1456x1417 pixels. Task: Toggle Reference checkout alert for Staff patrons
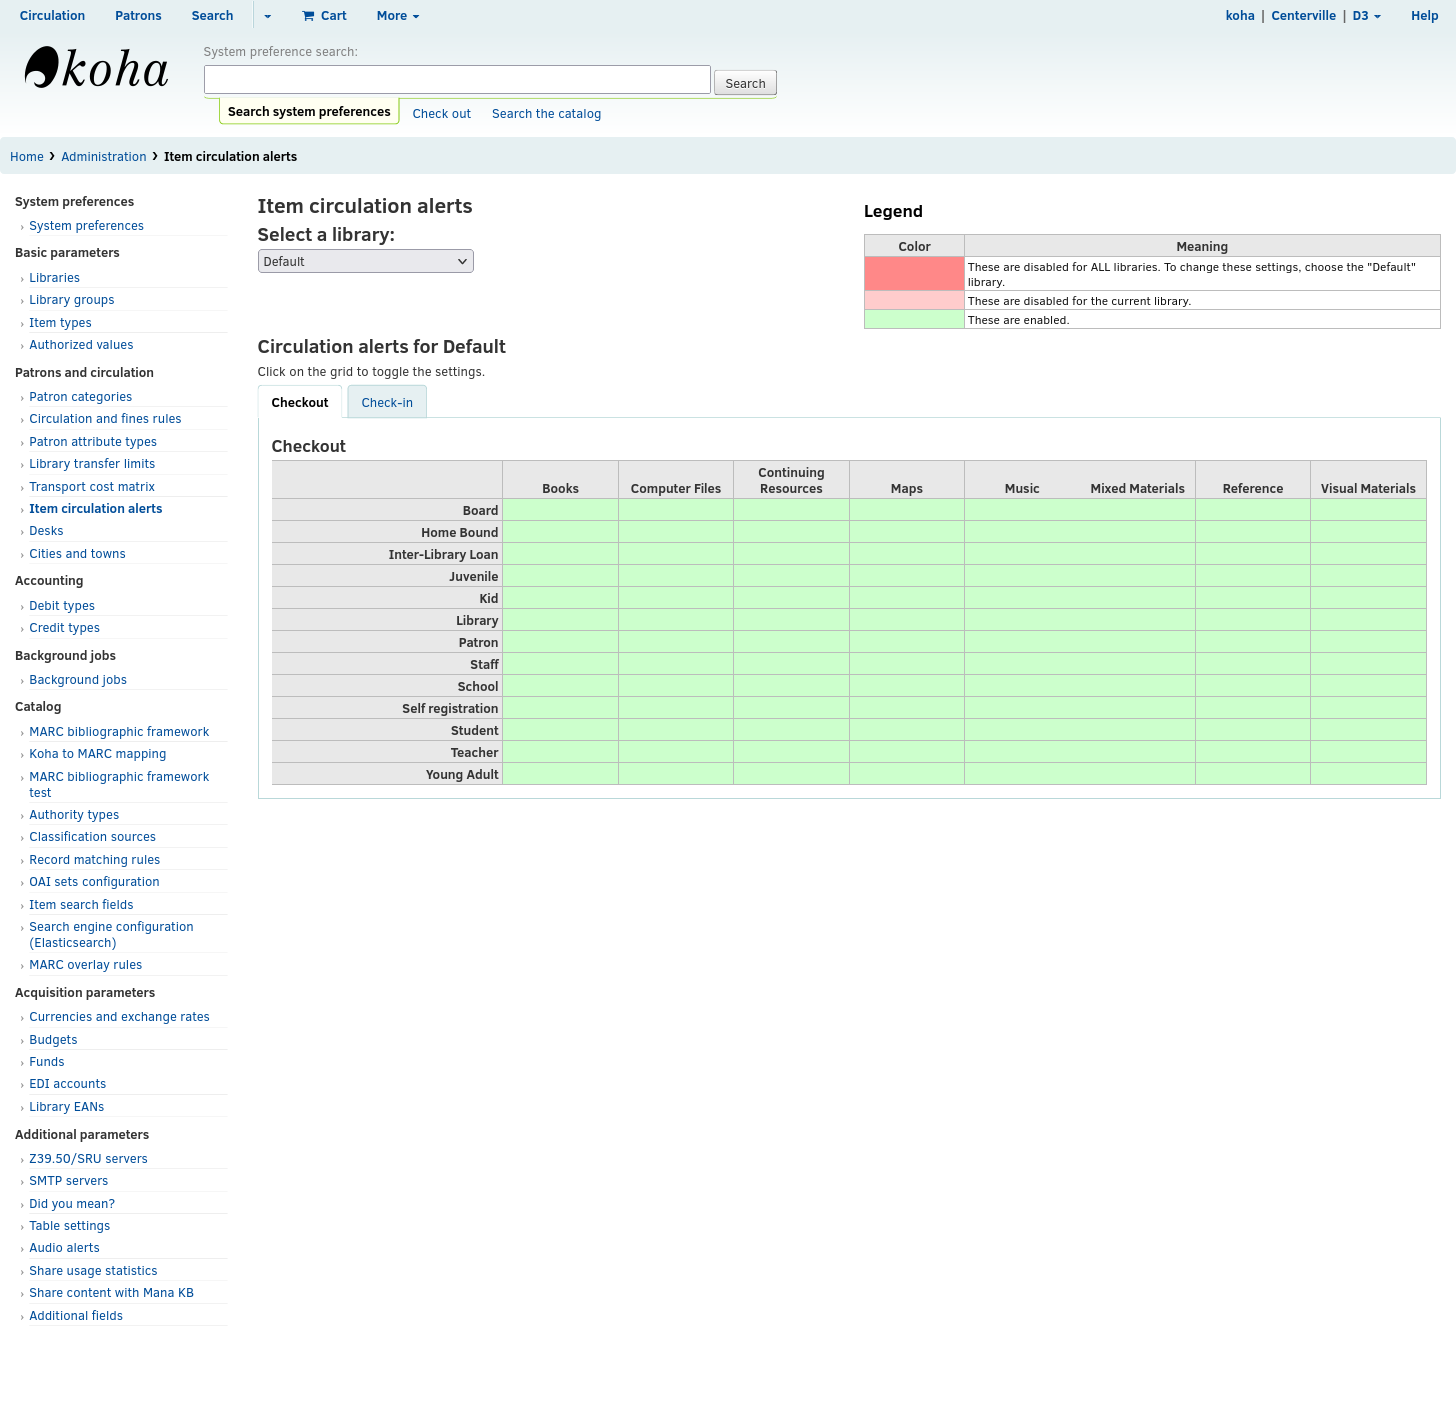[x=1252, y=664]
